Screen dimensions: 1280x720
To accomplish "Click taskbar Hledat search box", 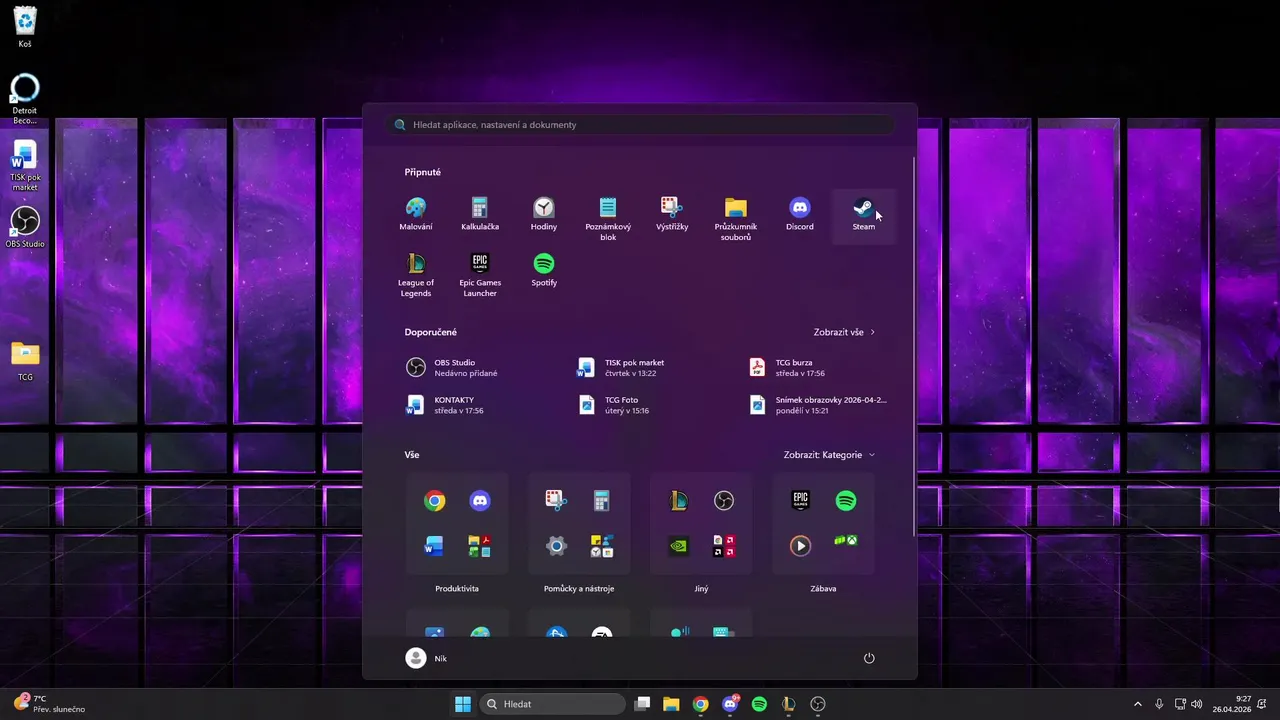I will click(x=552, y=704).
